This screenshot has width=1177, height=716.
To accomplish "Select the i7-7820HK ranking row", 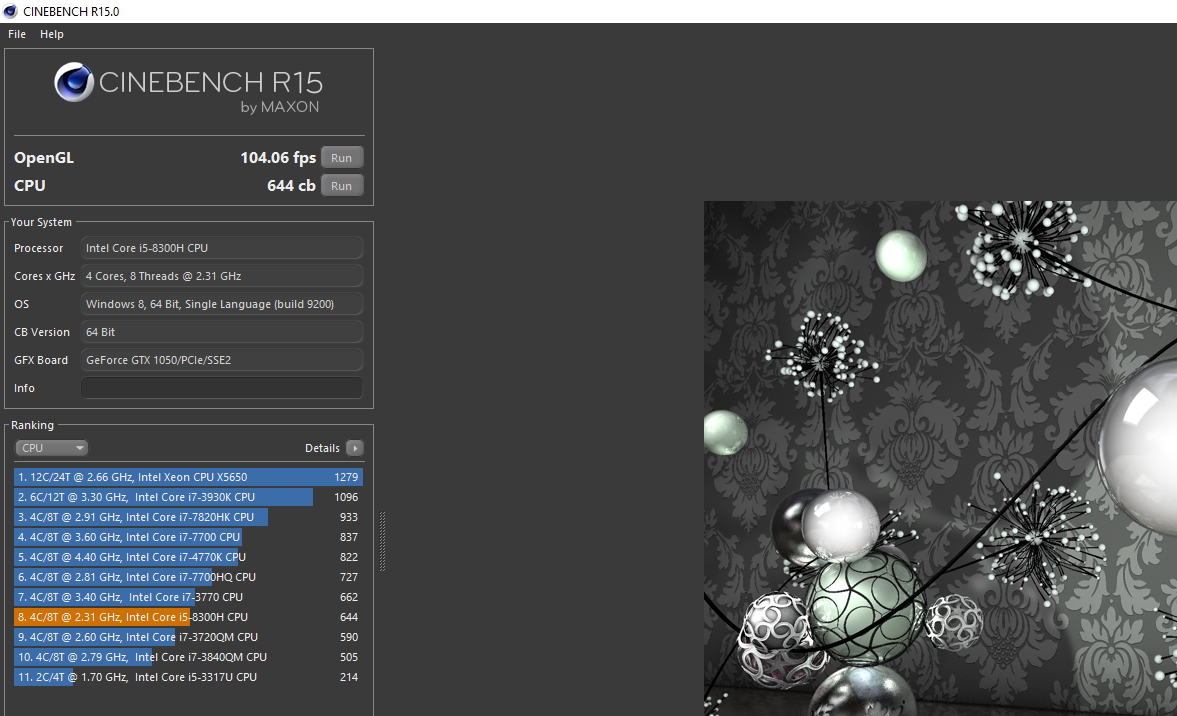I will click(188, 517).
